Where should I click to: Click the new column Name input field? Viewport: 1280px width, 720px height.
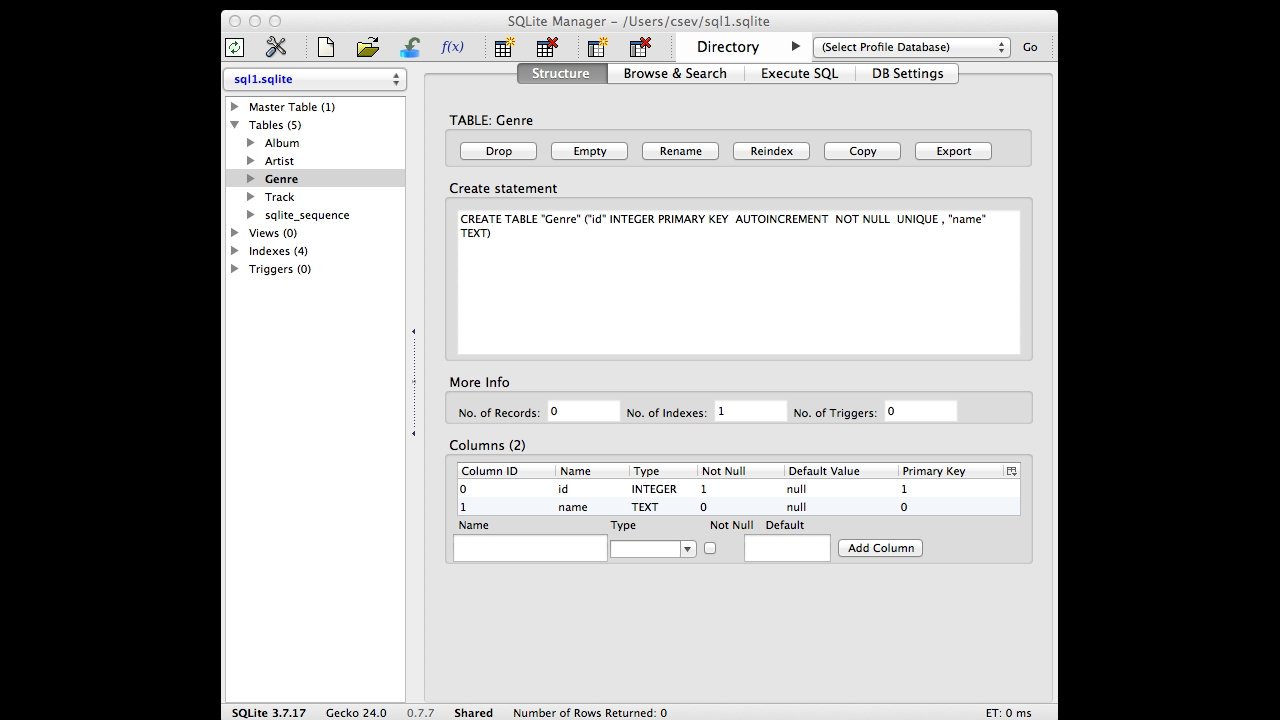point(530,548)
